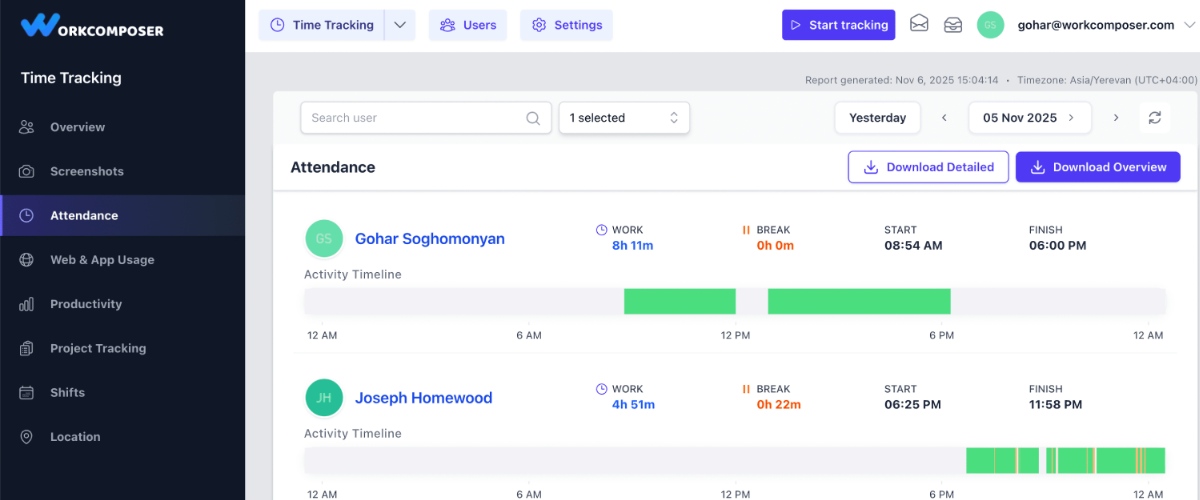Click Download Overview button
This screenshot has height=500, width=1200.
click(1098, 167)
